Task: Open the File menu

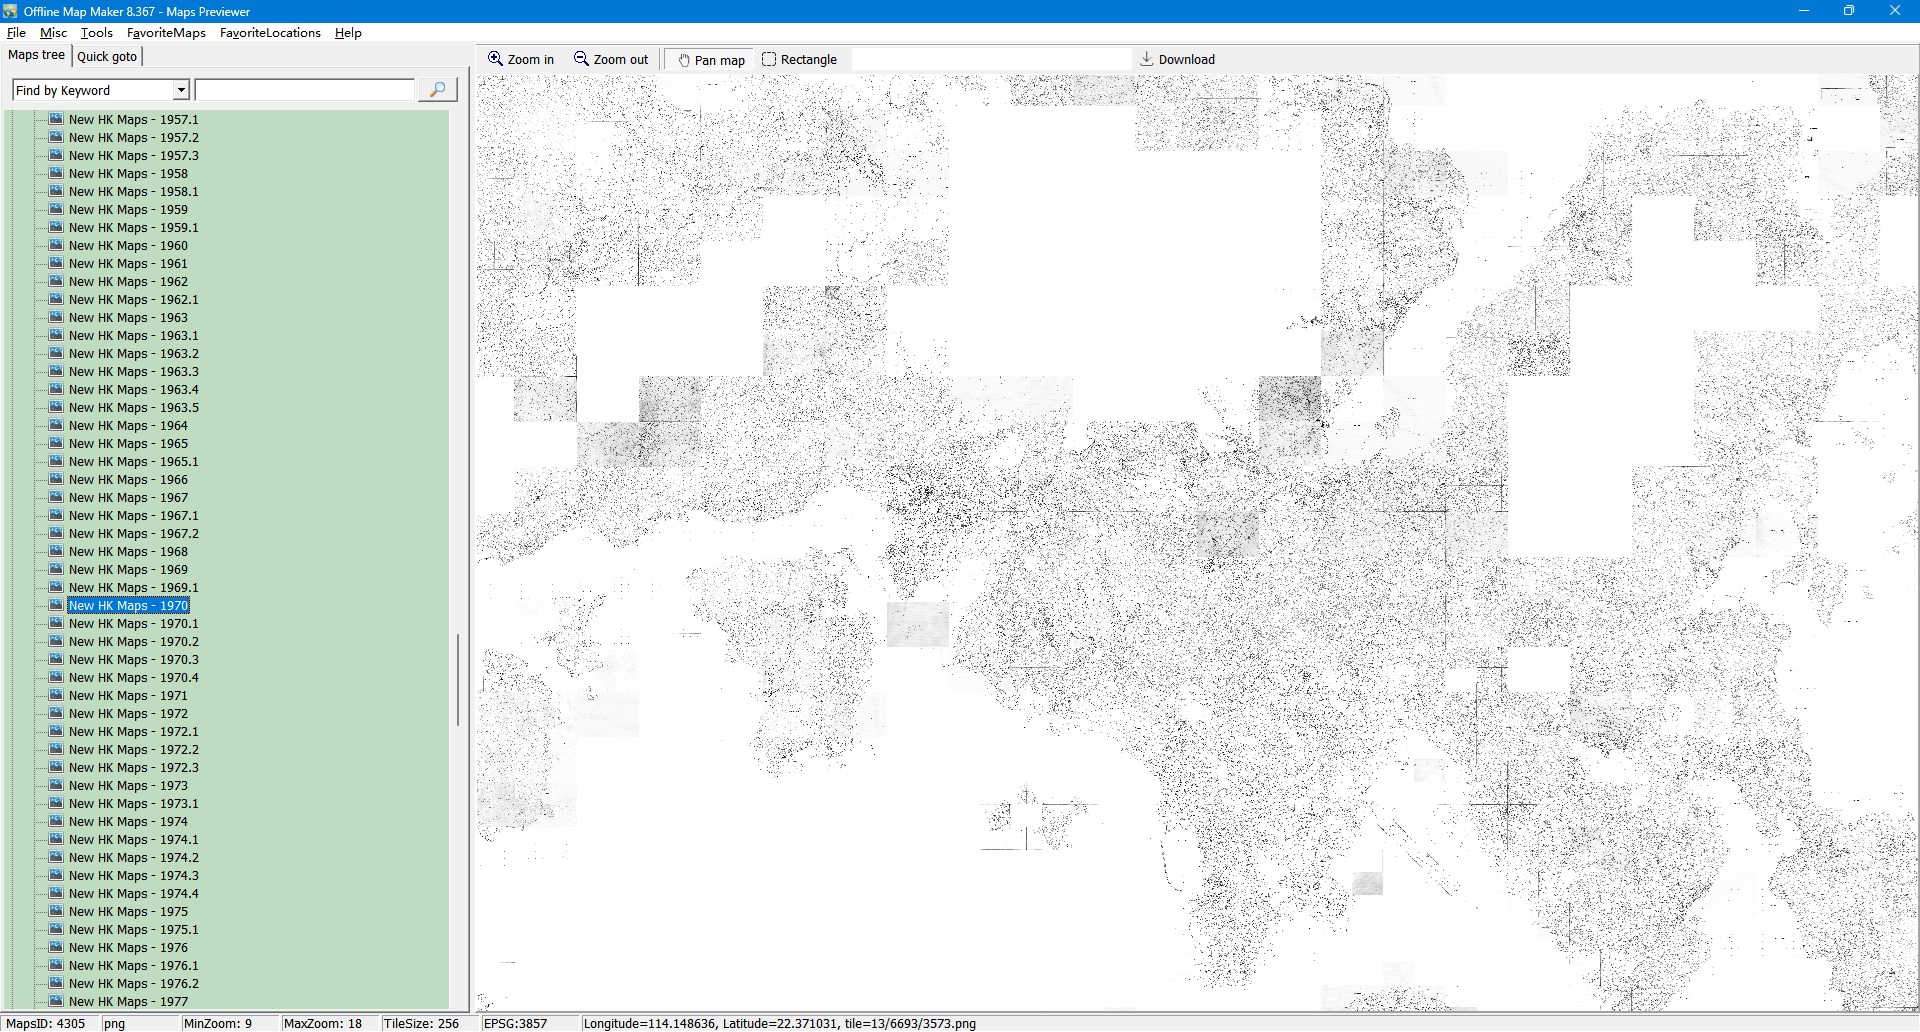Action: pos(16,33)
